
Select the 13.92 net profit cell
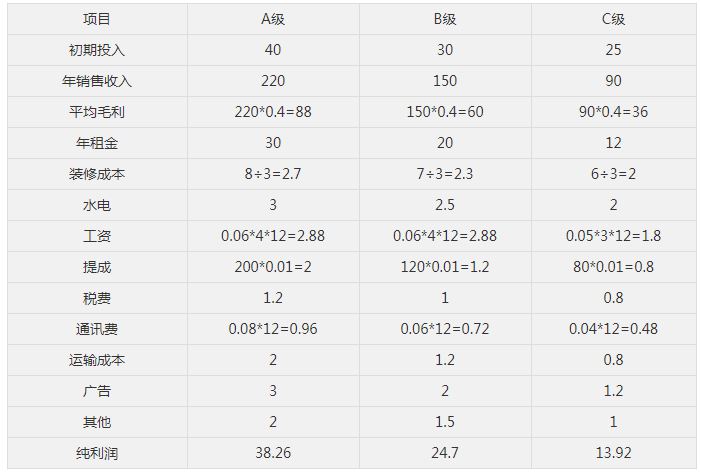(x=613, y=453)
